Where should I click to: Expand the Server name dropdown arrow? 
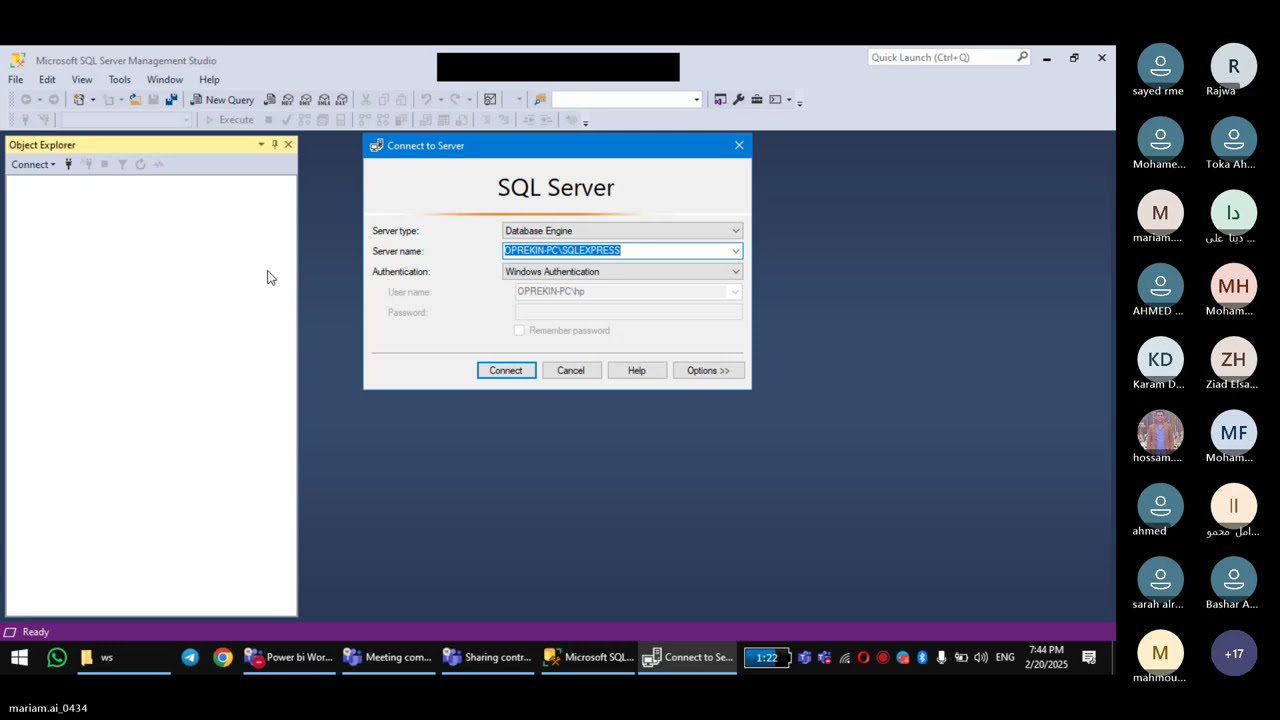pyautogui.click(x=735, y=251)
